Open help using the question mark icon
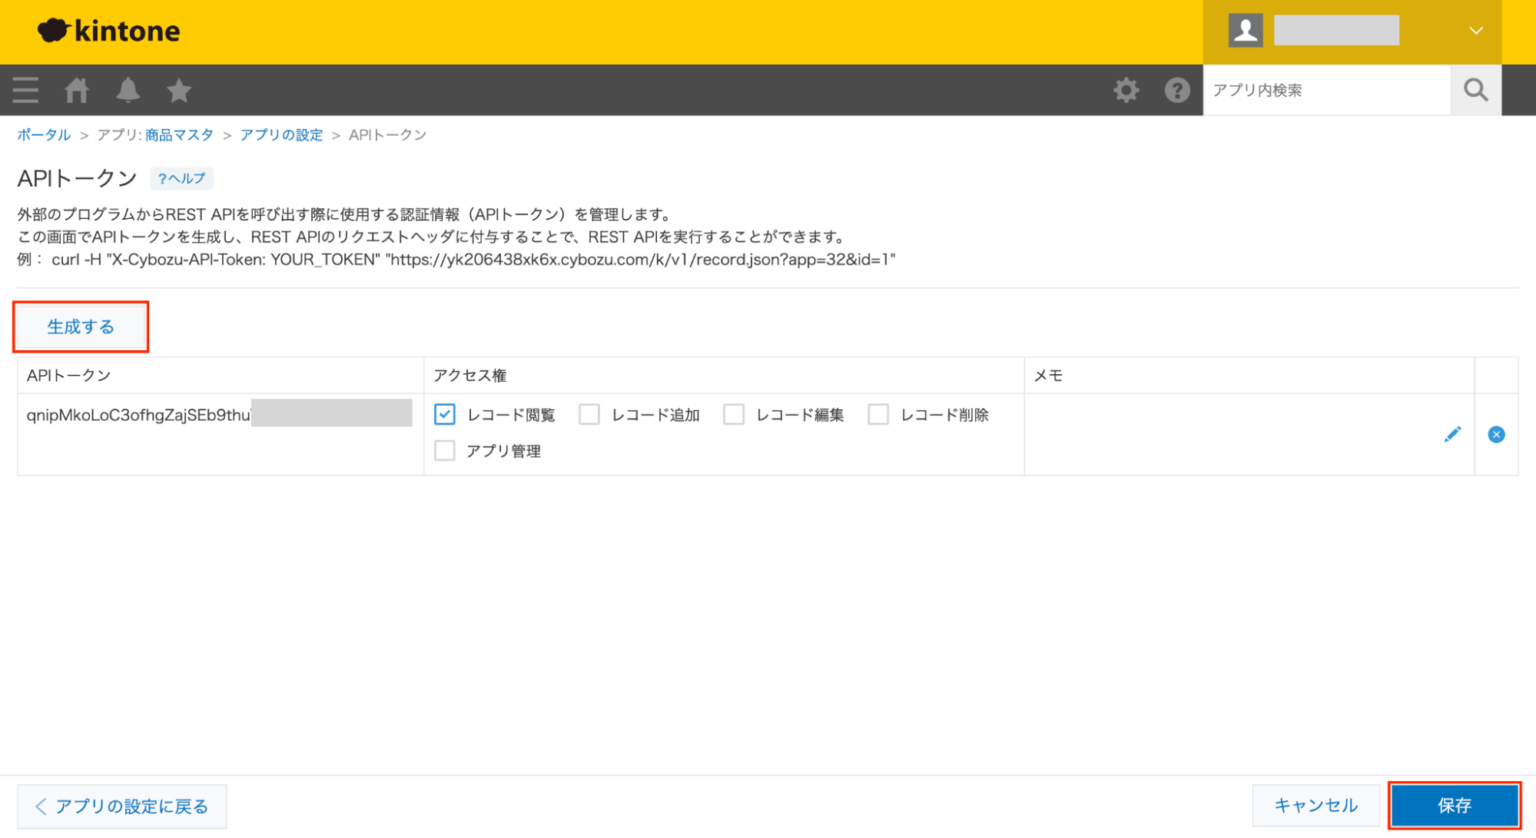This screenshot has width=1536, height=838. pos(1177,90)
